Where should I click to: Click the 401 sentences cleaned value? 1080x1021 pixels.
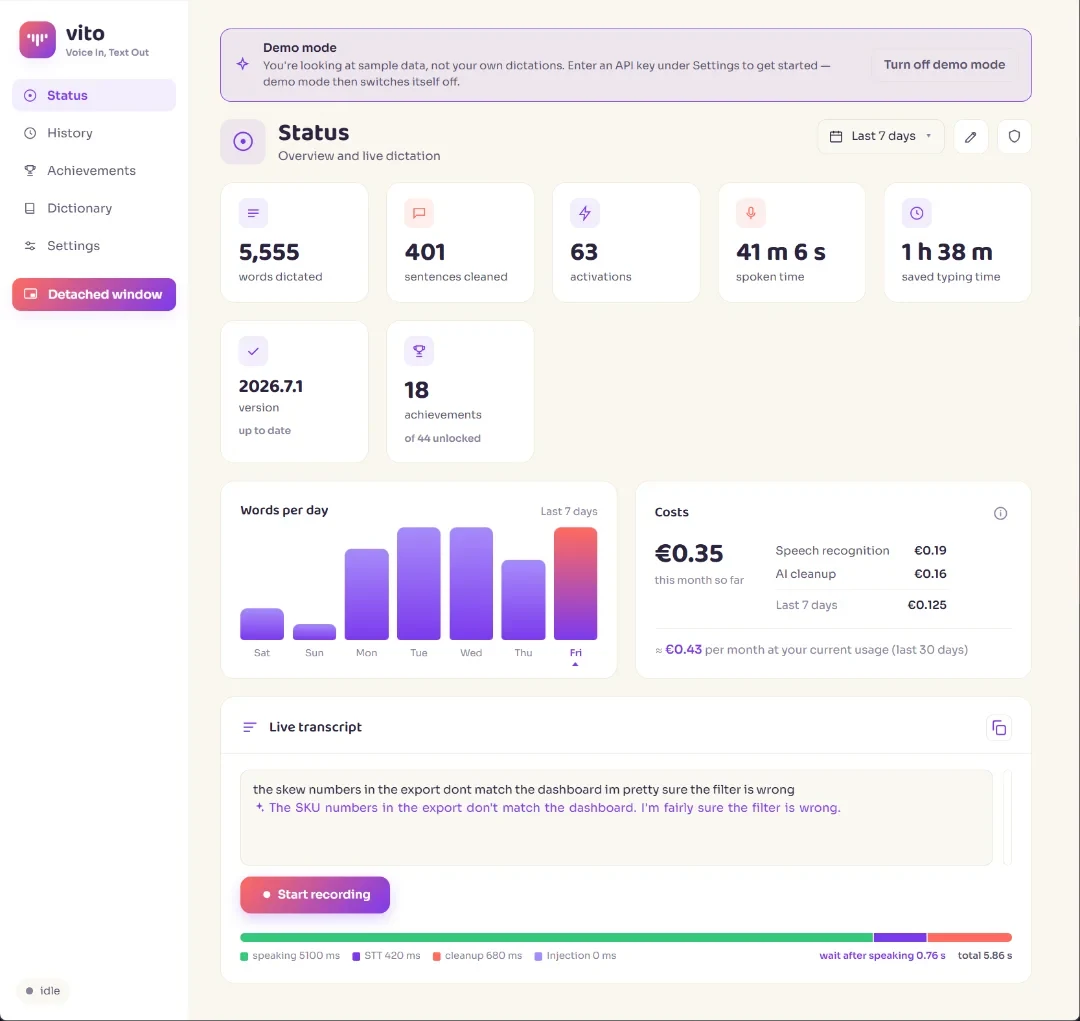[x=425, y=252]
